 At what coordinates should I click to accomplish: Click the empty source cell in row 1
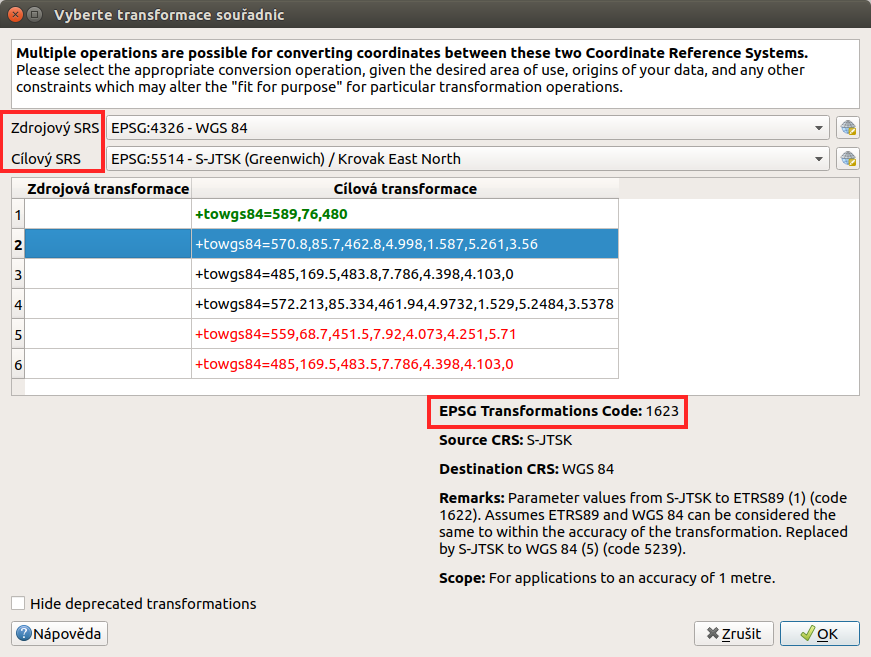[x=108, y=214]
